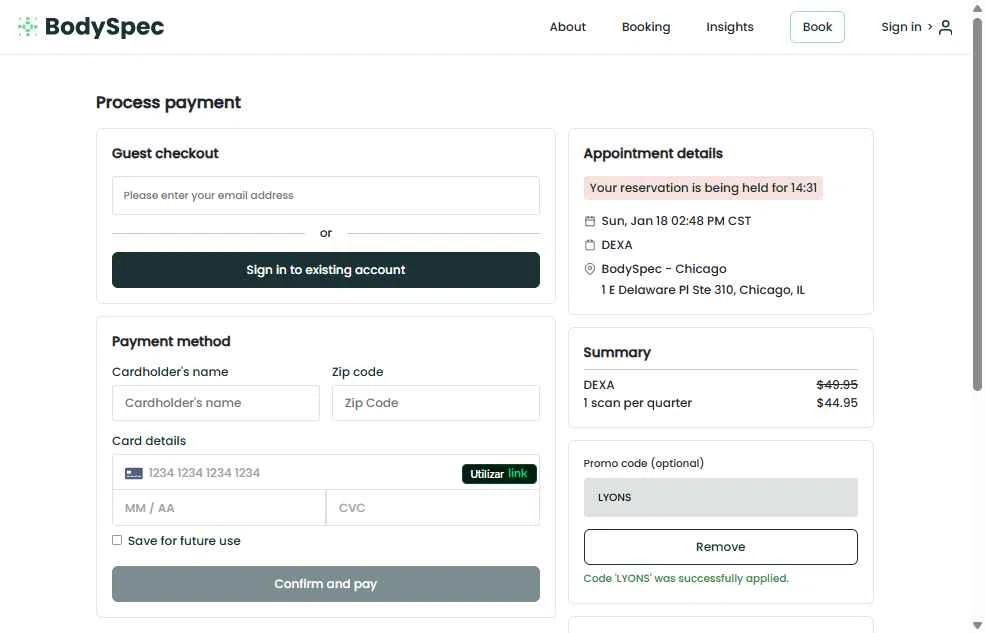Focus the CVC field
The image size is (985, 633).
433,508
